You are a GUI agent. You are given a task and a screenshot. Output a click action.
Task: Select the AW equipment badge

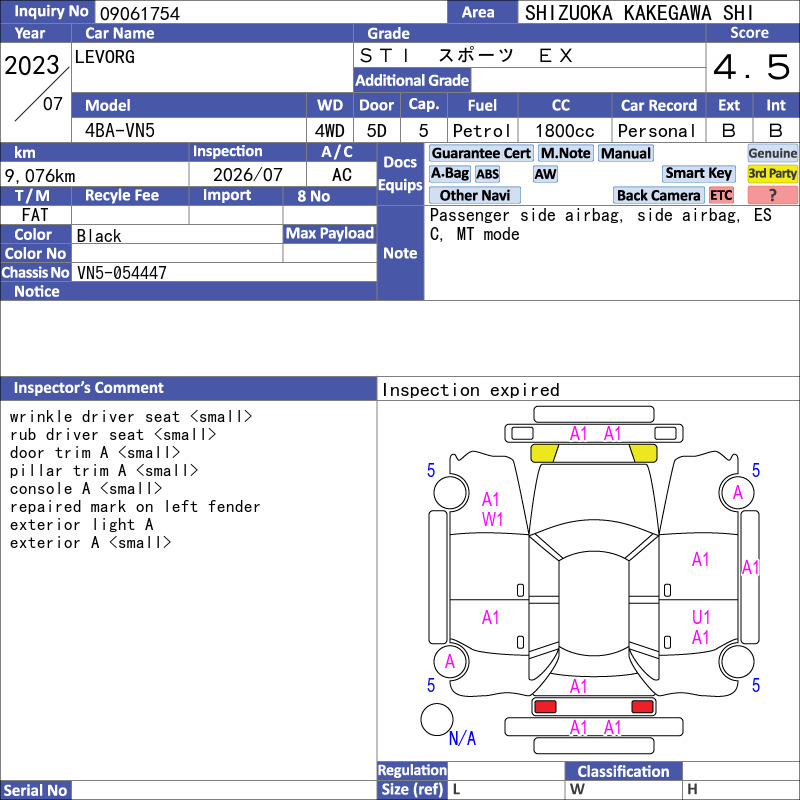tap(545, 174)
